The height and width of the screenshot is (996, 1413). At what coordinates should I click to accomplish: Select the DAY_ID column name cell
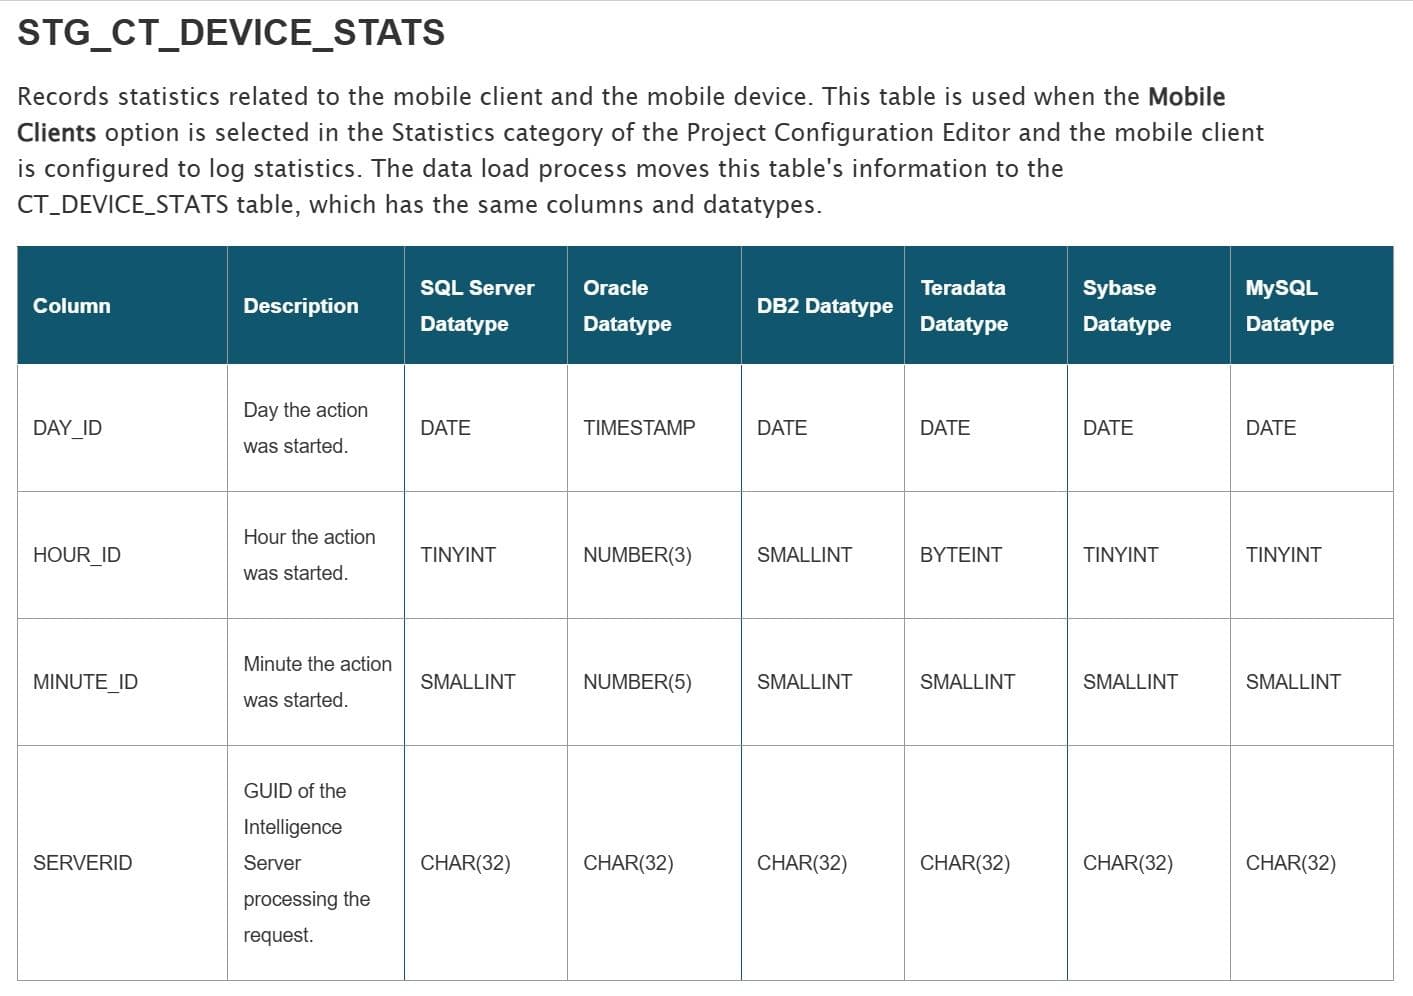coord(68,428)
